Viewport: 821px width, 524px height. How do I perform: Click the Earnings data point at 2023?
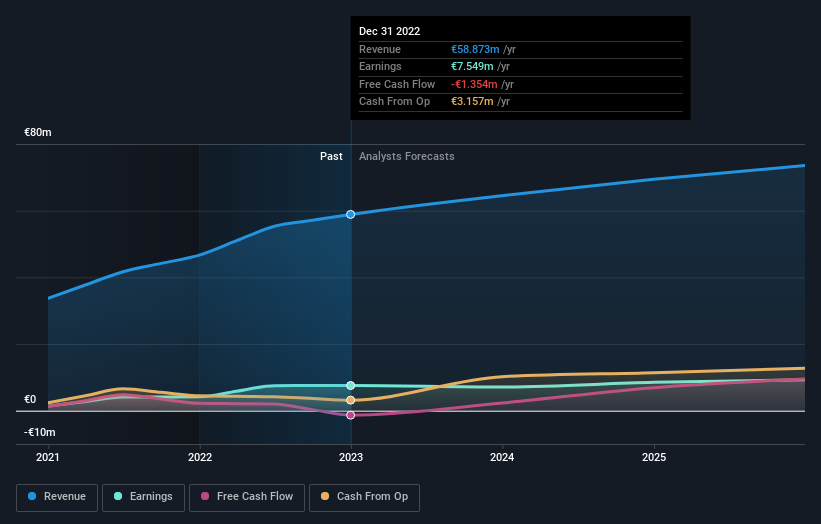click(x=351, y=385)
